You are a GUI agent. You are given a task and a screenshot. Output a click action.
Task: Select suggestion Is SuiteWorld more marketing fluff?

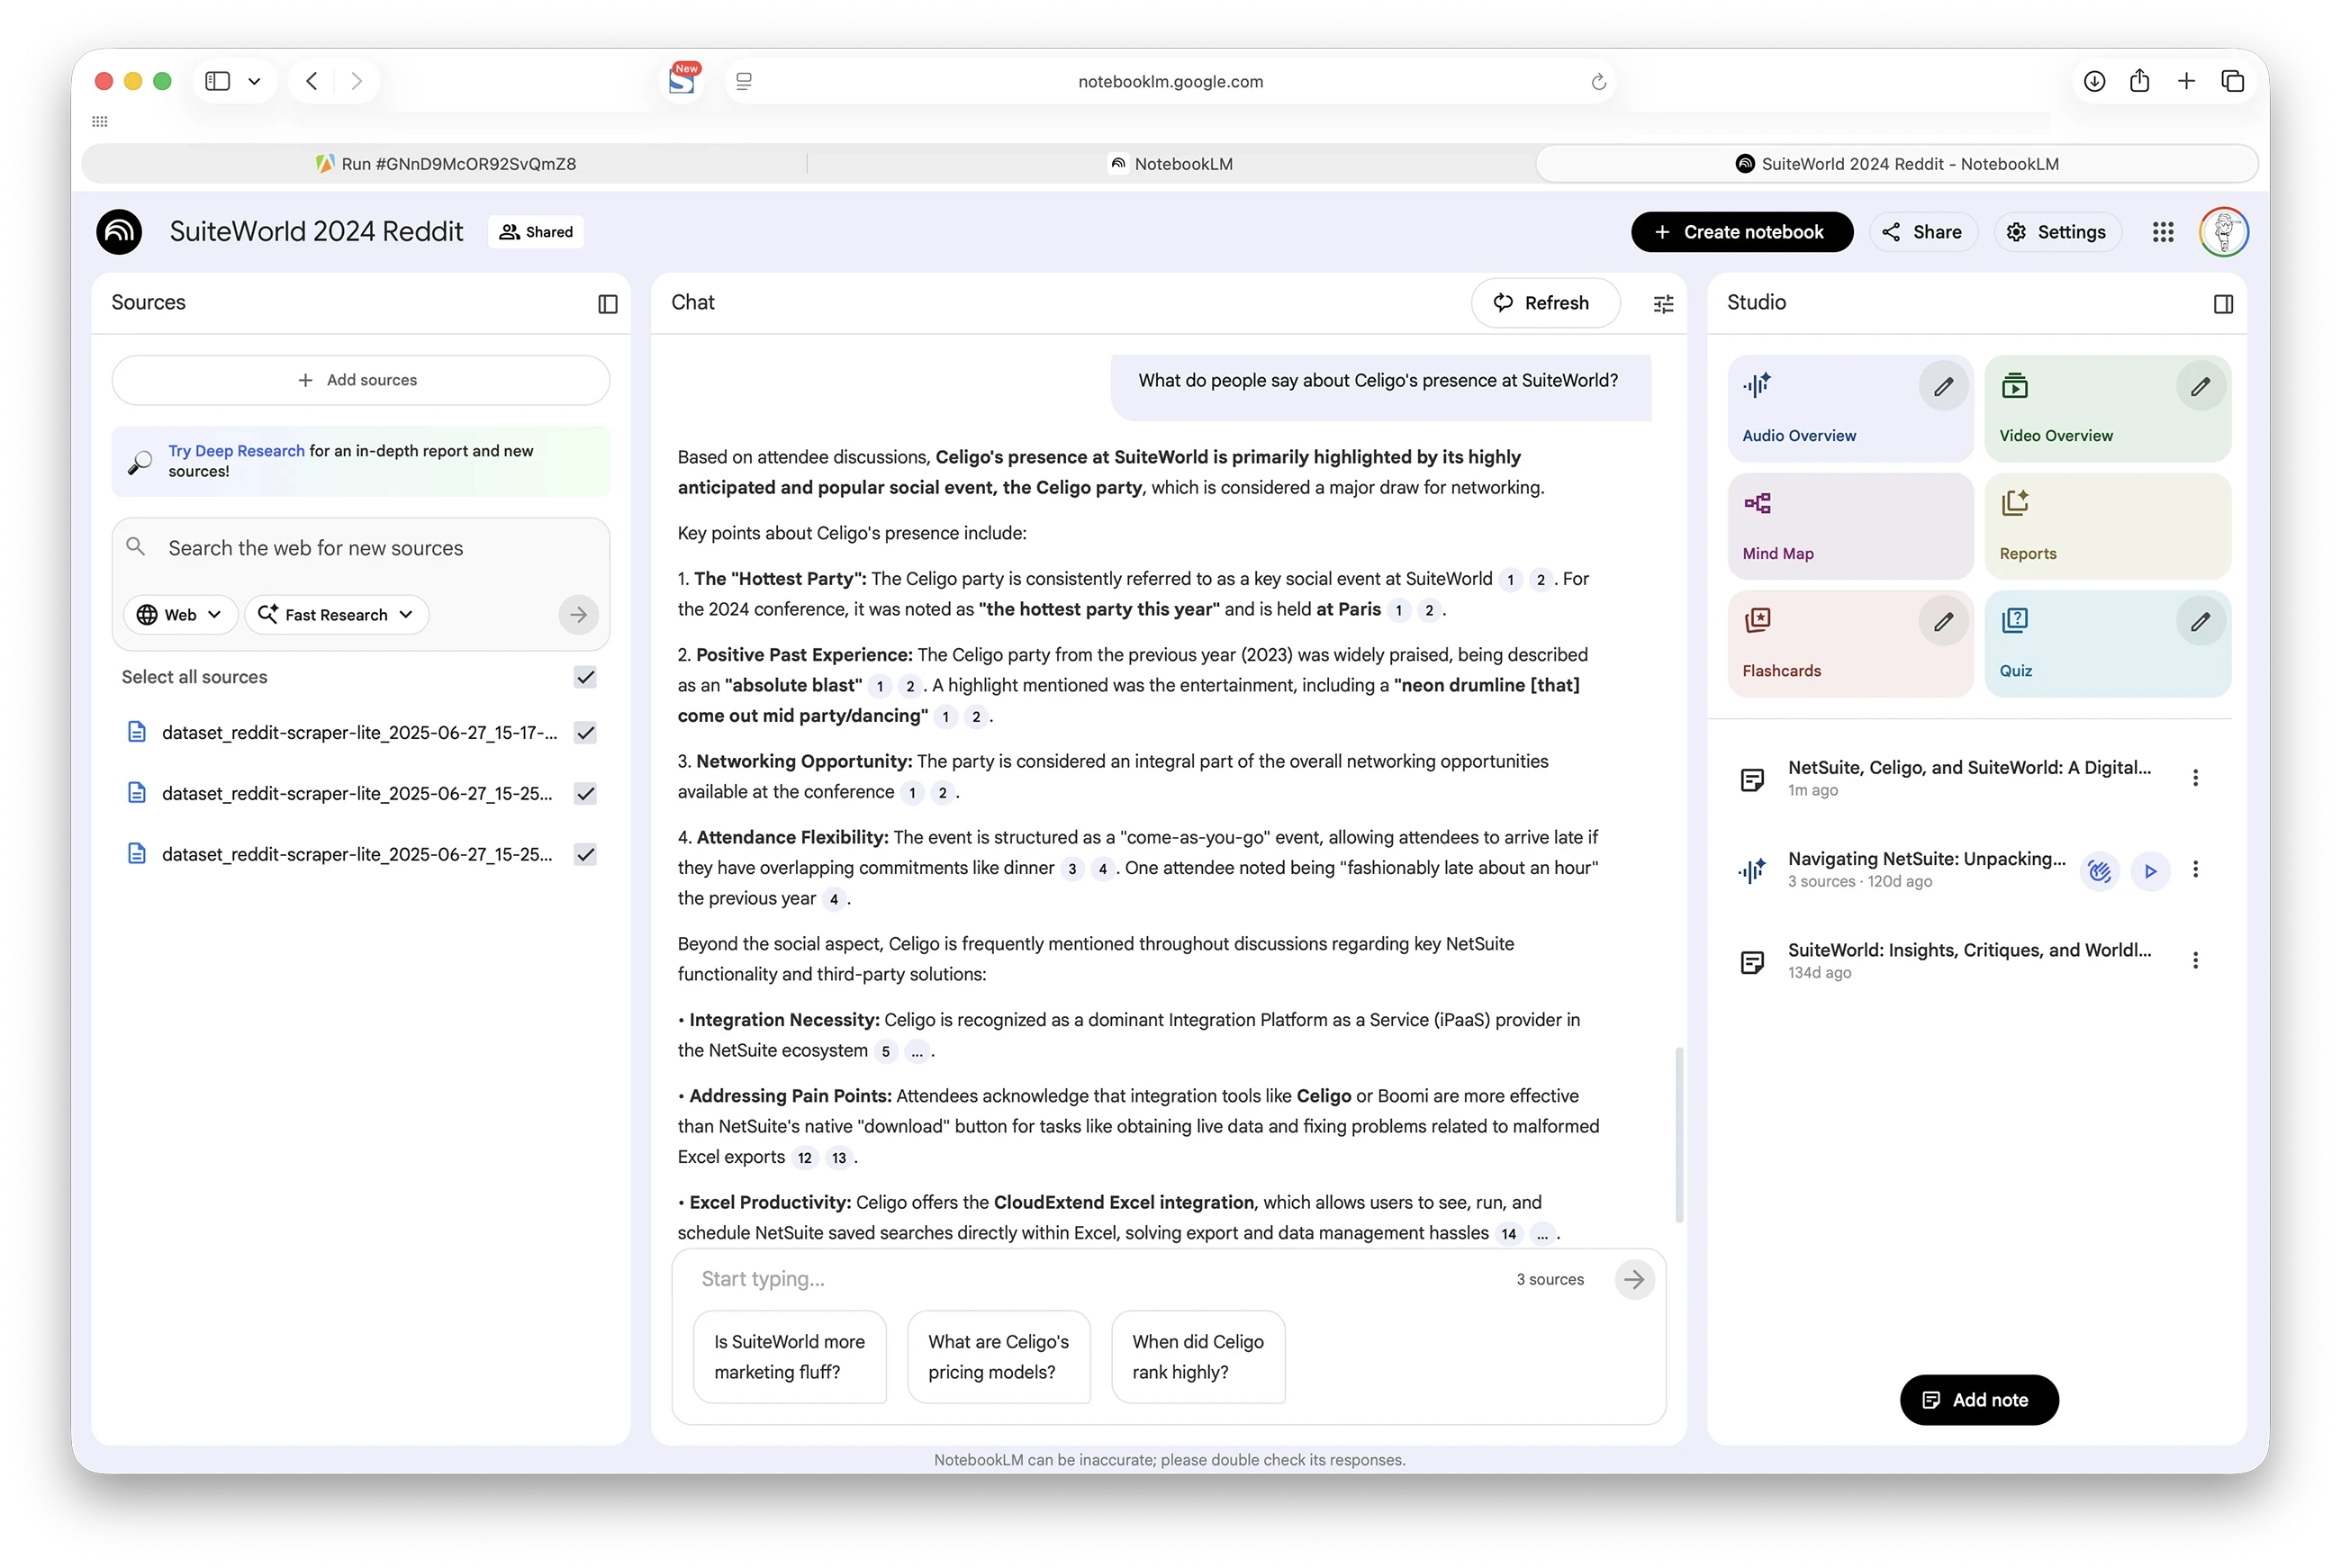(x=789, y=1357)
